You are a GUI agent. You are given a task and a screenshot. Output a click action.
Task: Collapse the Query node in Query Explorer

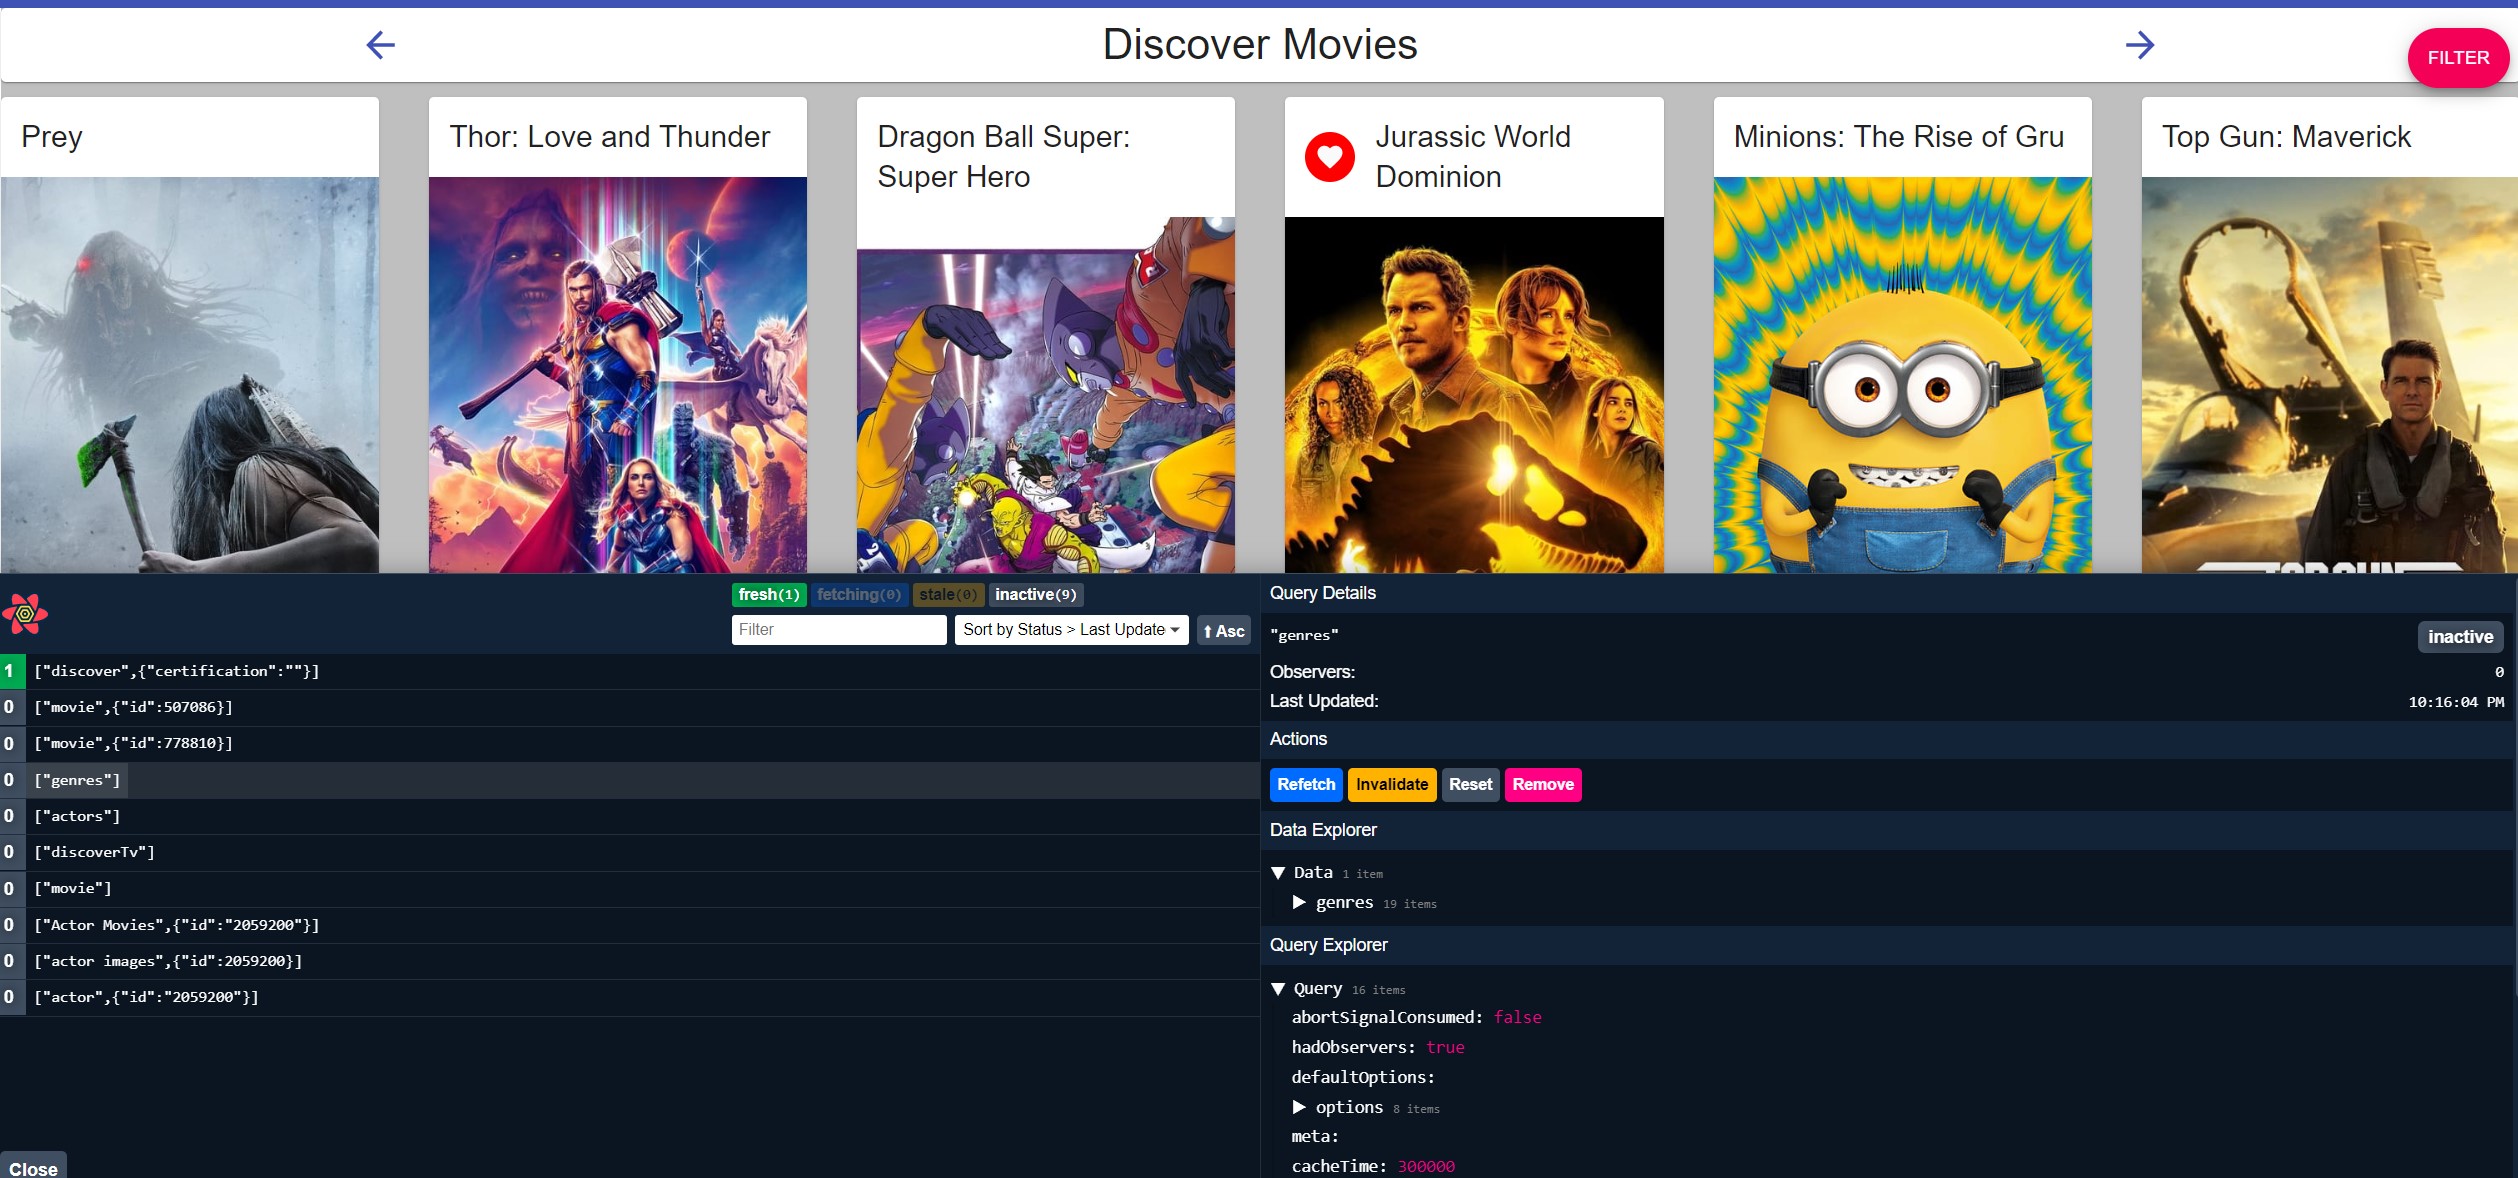click(x=1278, y=989)
